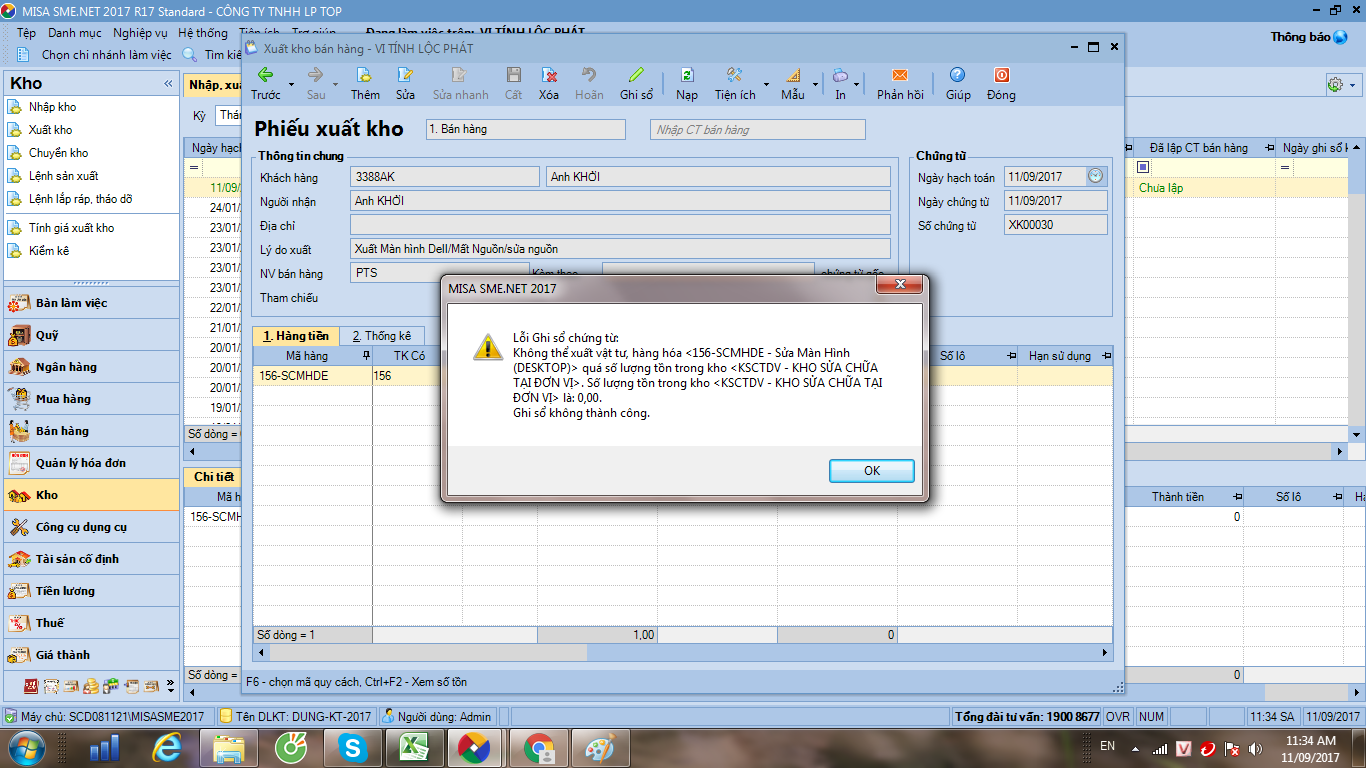Click the '156-SCMHDE' cell in Hàng tiền grid

point(312,376)
